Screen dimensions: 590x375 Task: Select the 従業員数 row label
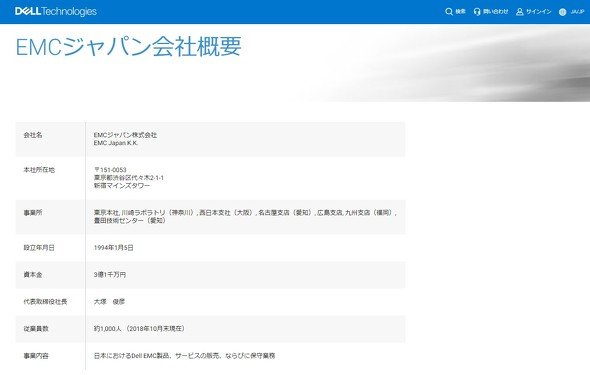36,329
